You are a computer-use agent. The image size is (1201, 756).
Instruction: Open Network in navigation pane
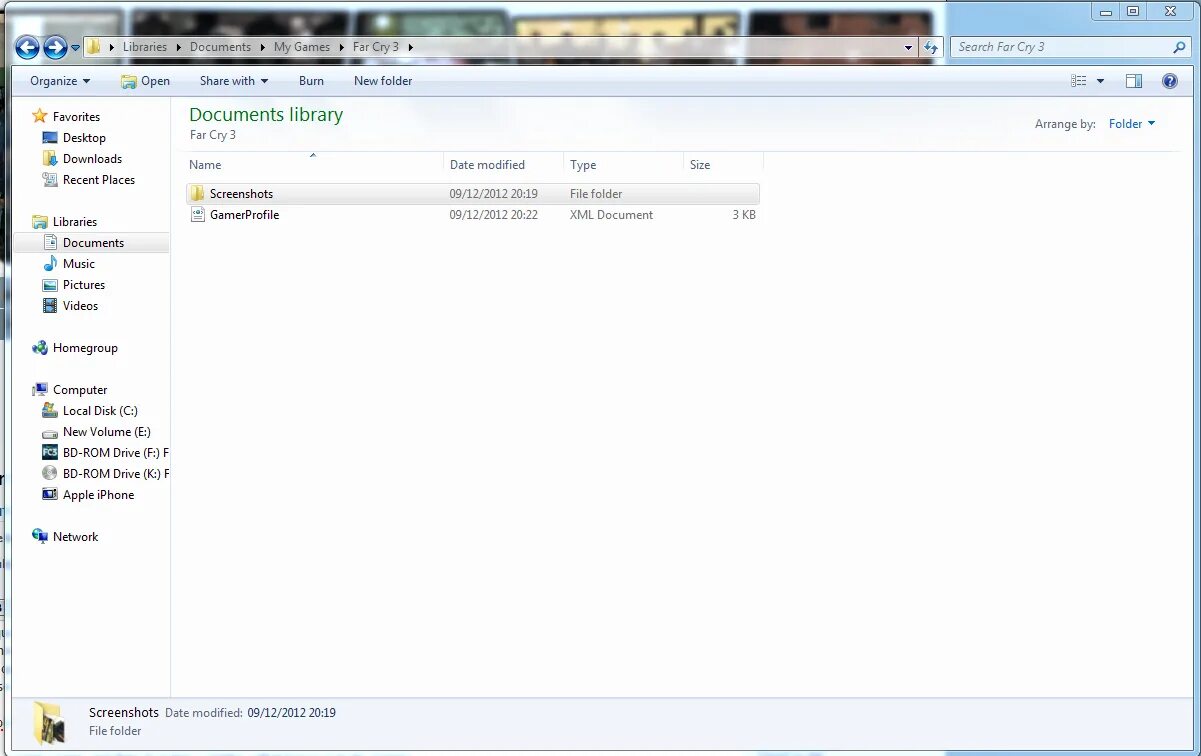tap(75, 537)
